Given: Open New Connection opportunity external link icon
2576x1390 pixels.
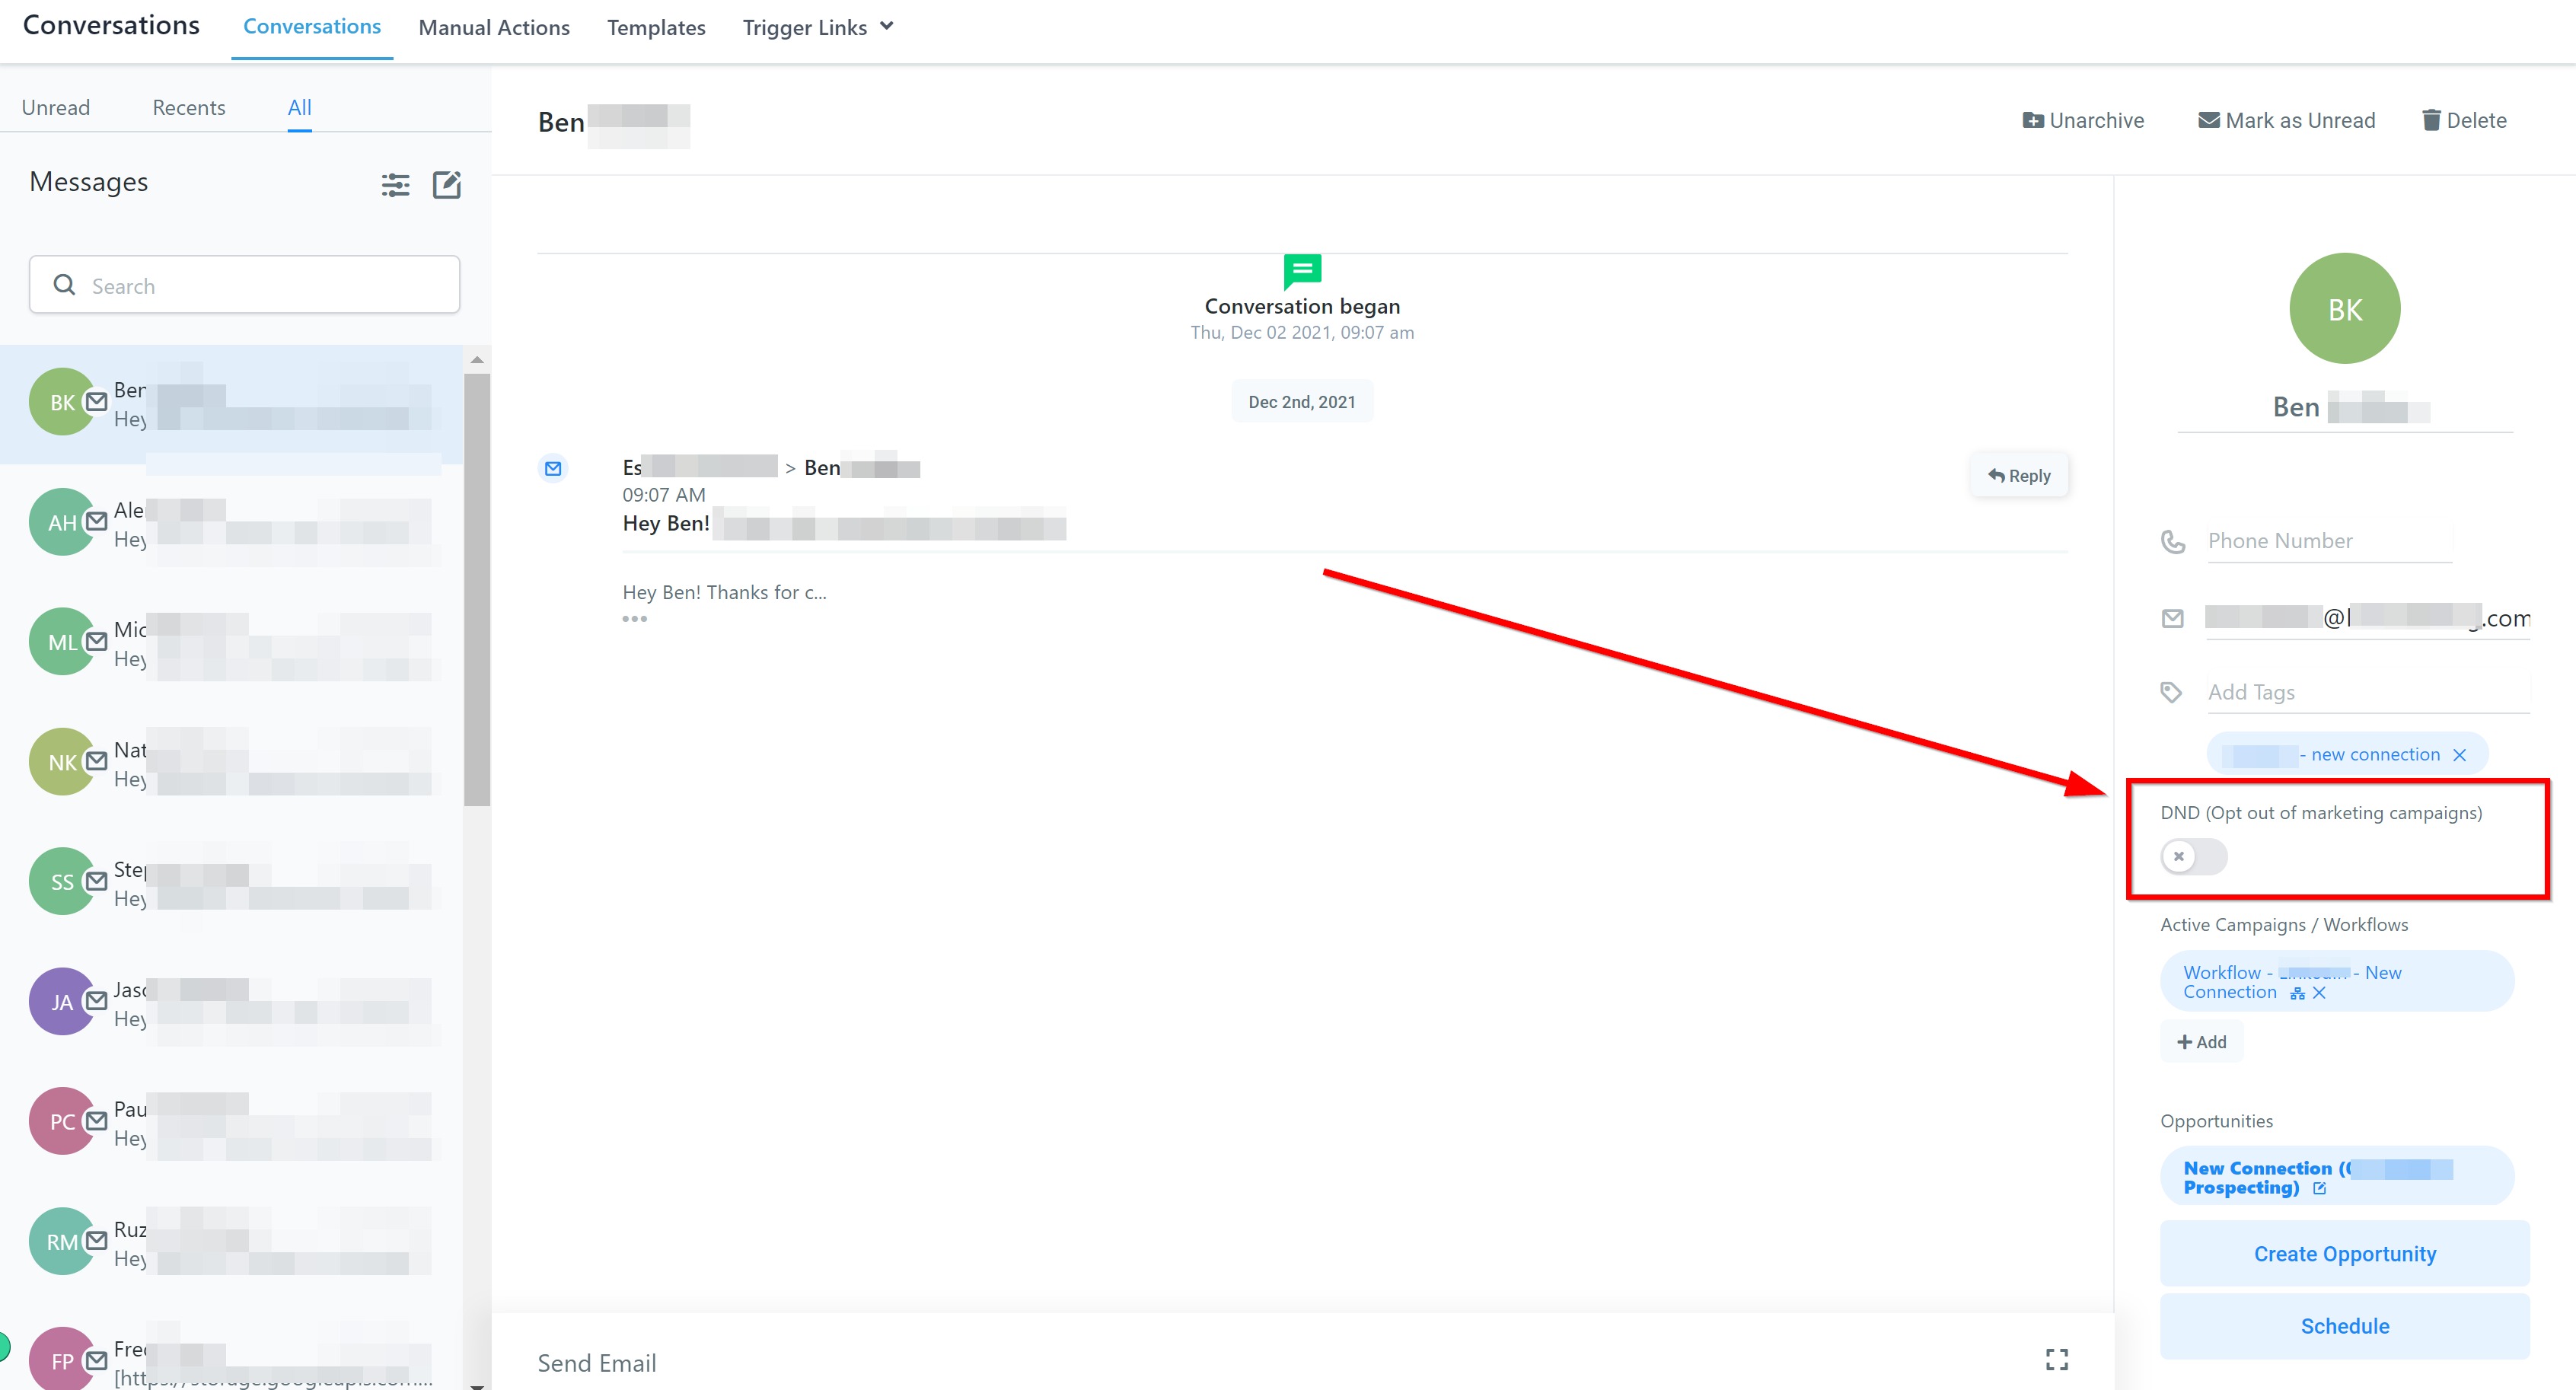Looking at the screenshot, I should (x=2319, y=1188).
